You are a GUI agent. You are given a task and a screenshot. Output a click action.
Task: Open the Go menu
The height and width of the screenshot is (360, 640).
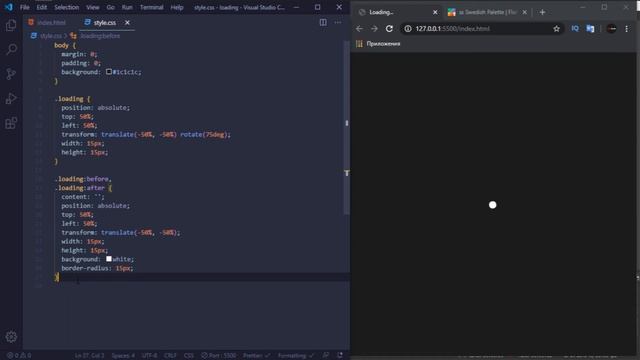point(111,7)
